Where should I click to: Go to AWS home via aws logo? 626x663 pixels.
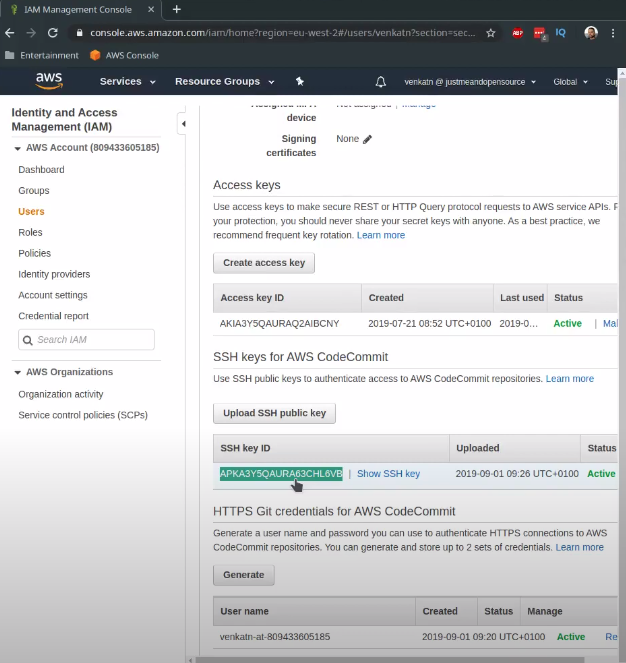pyautogui.click(x=49, y=81)
